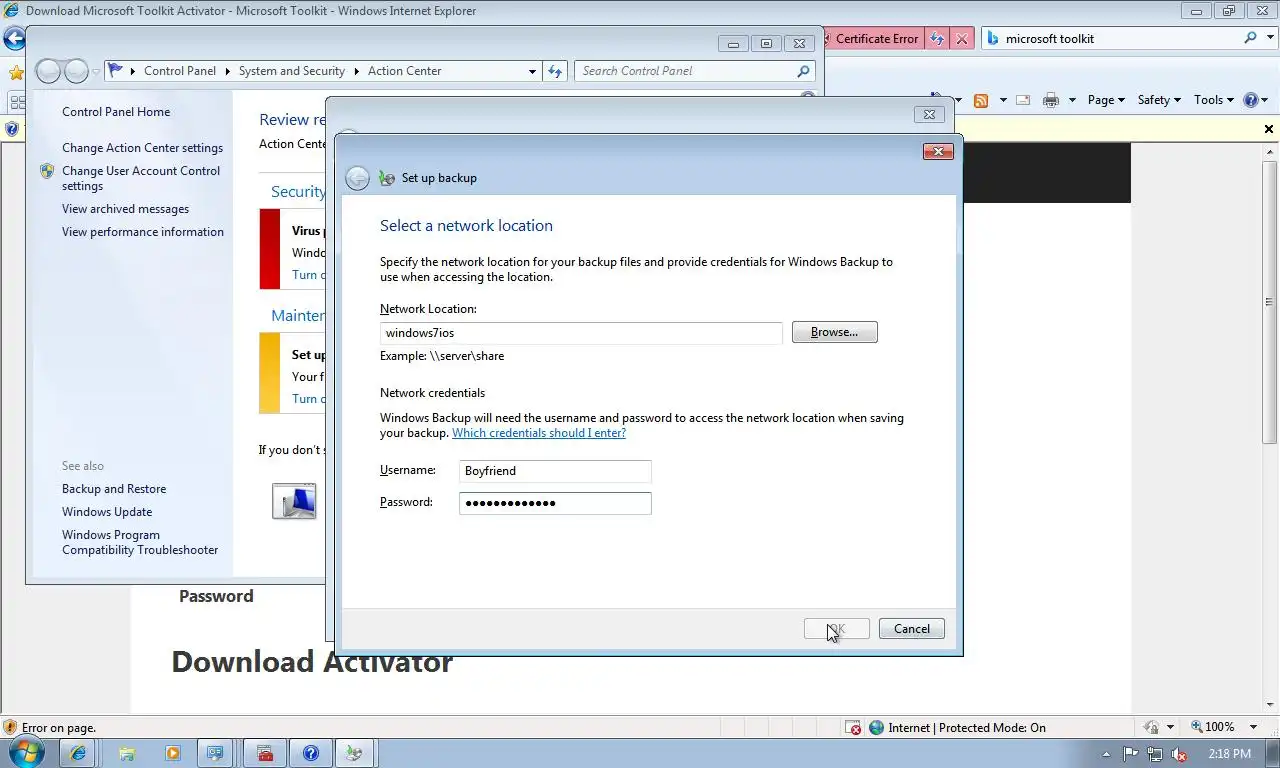Open the IE Safety menu
Image resolution: width=1280 pixels, height=768 pixels.
pos(1159,100)
